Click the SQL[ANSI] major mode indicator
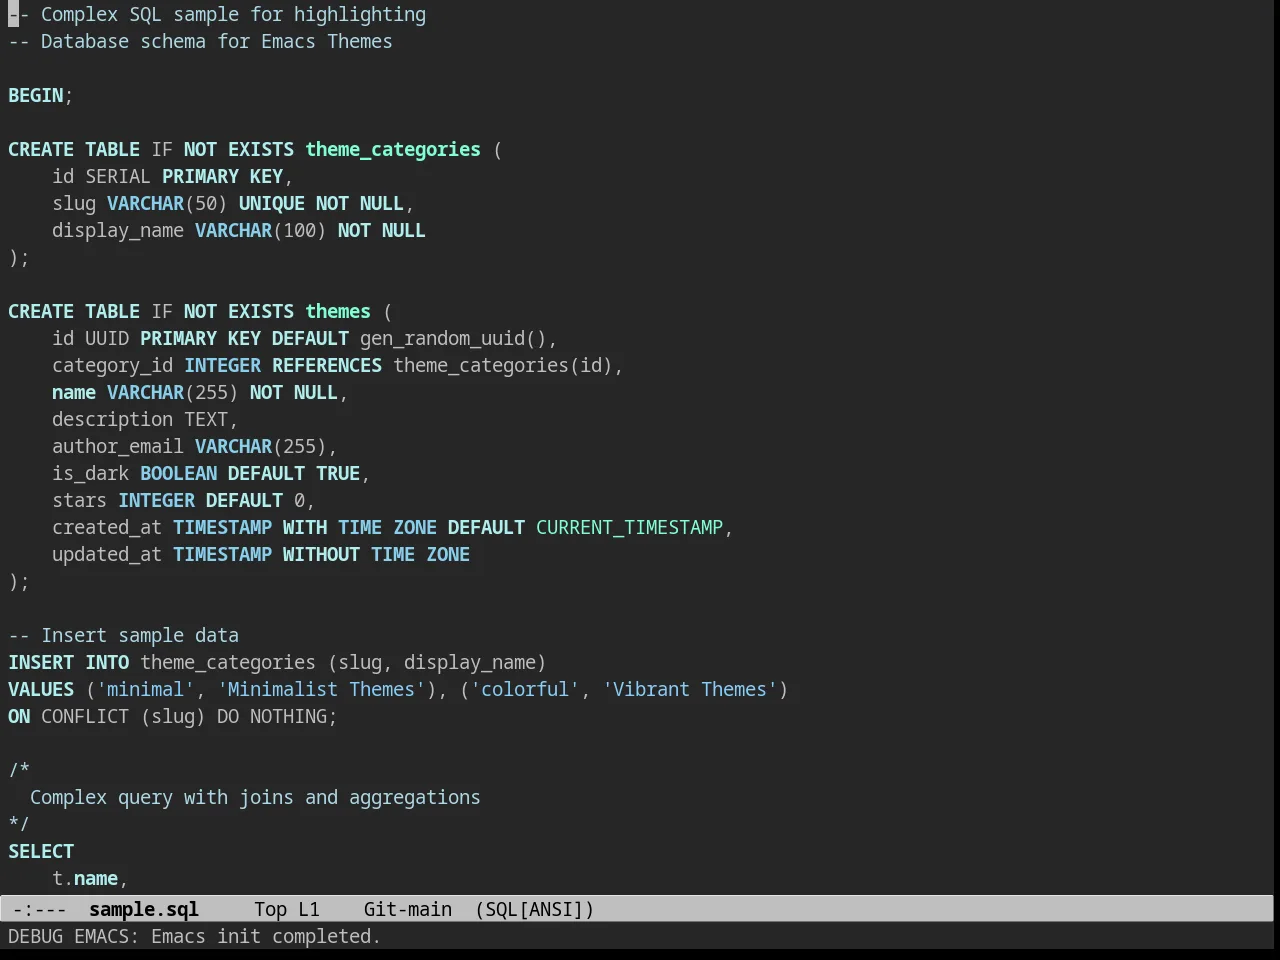 pos(535,909)
